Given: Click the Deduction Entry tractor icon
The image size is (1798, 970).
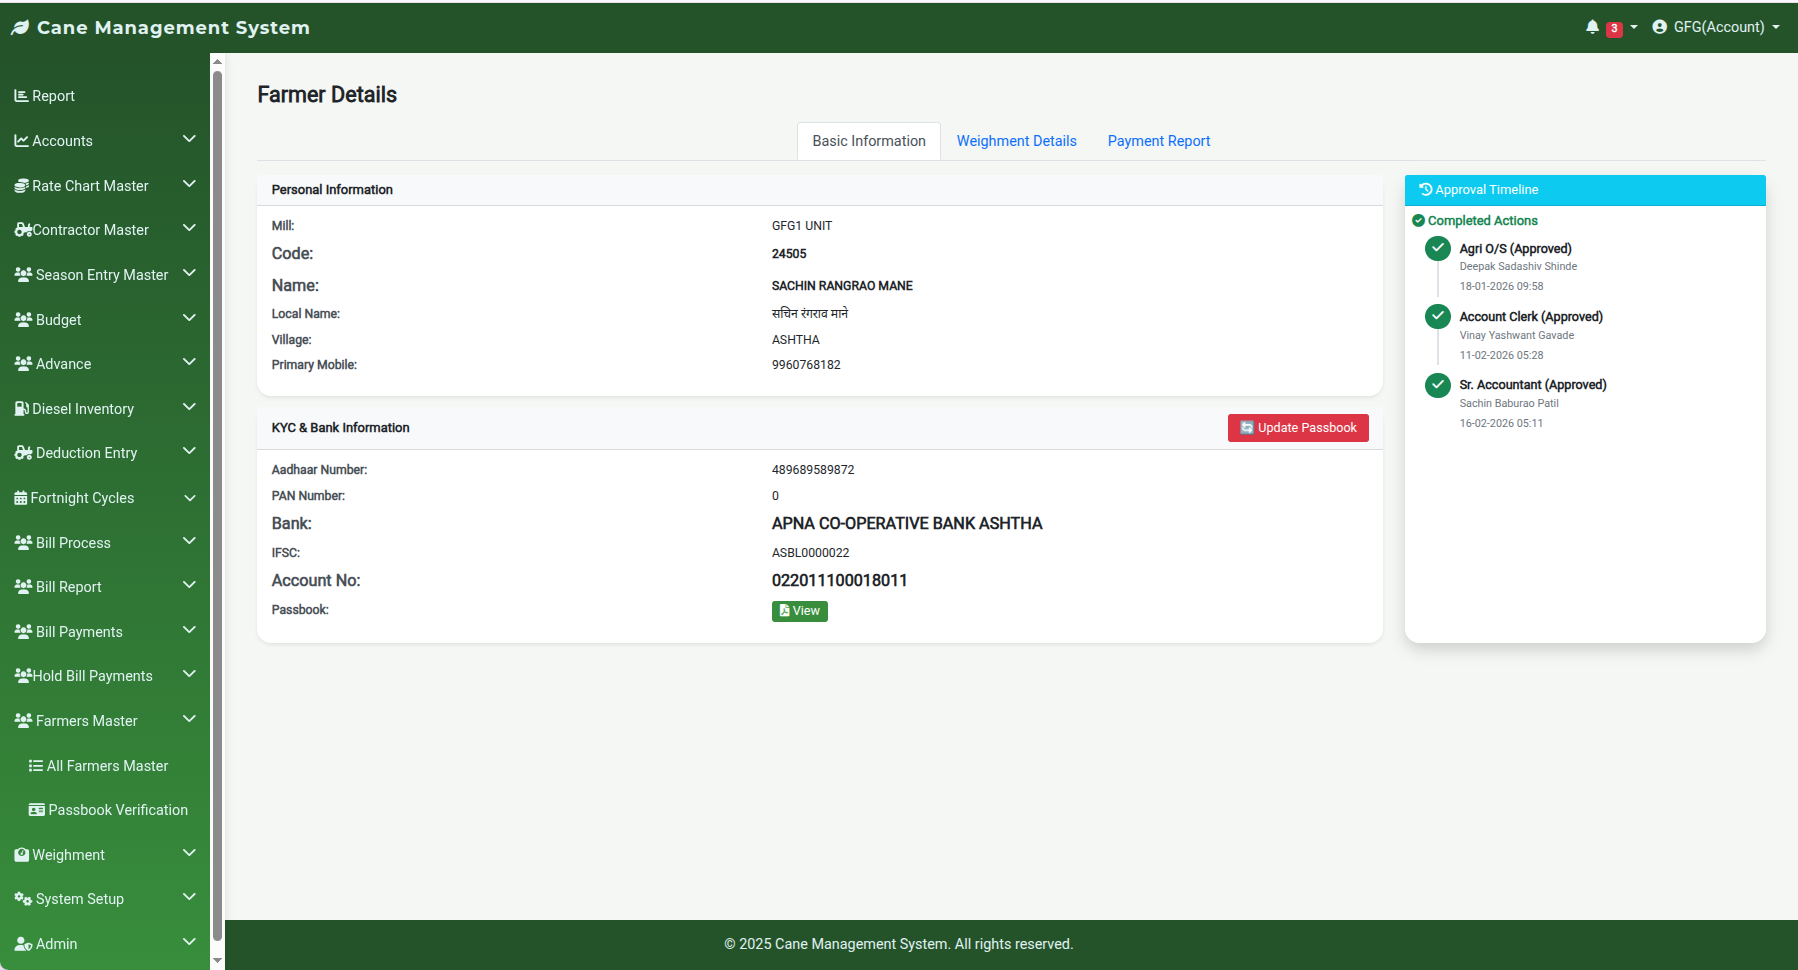Looking at the screenshot, I should pyautogui.click(x=23, y=453).
